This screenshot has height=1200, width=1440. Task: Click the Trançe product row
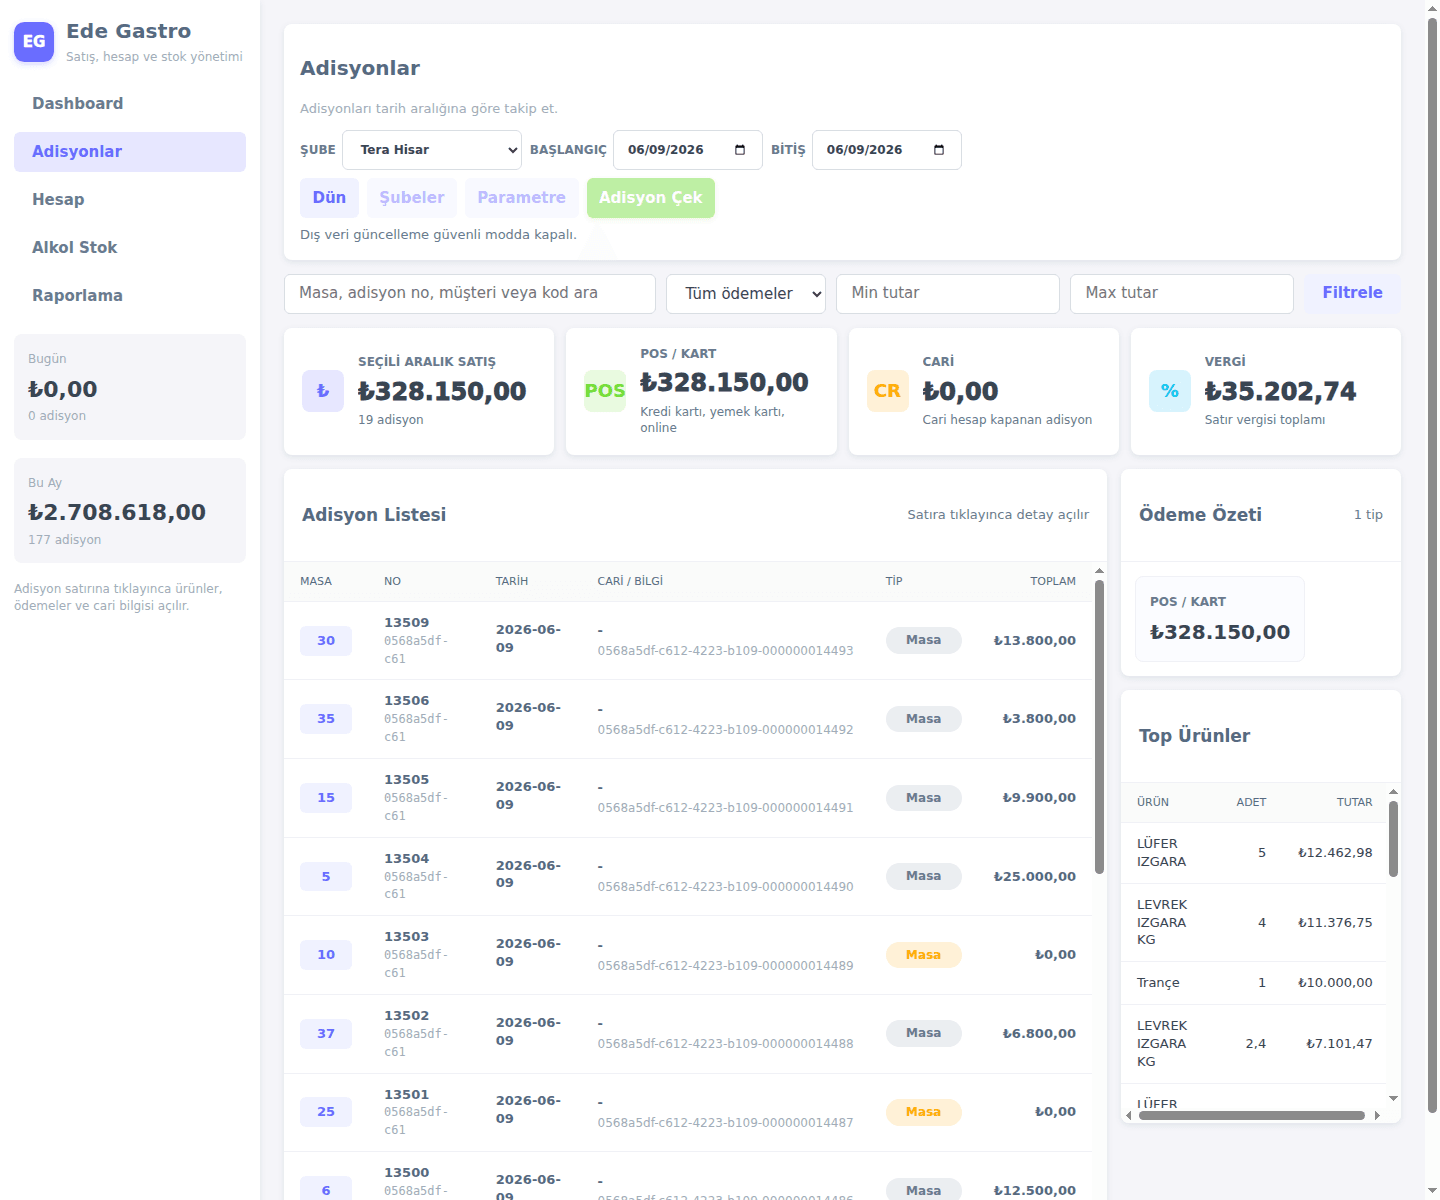[x=1254, y=983]
